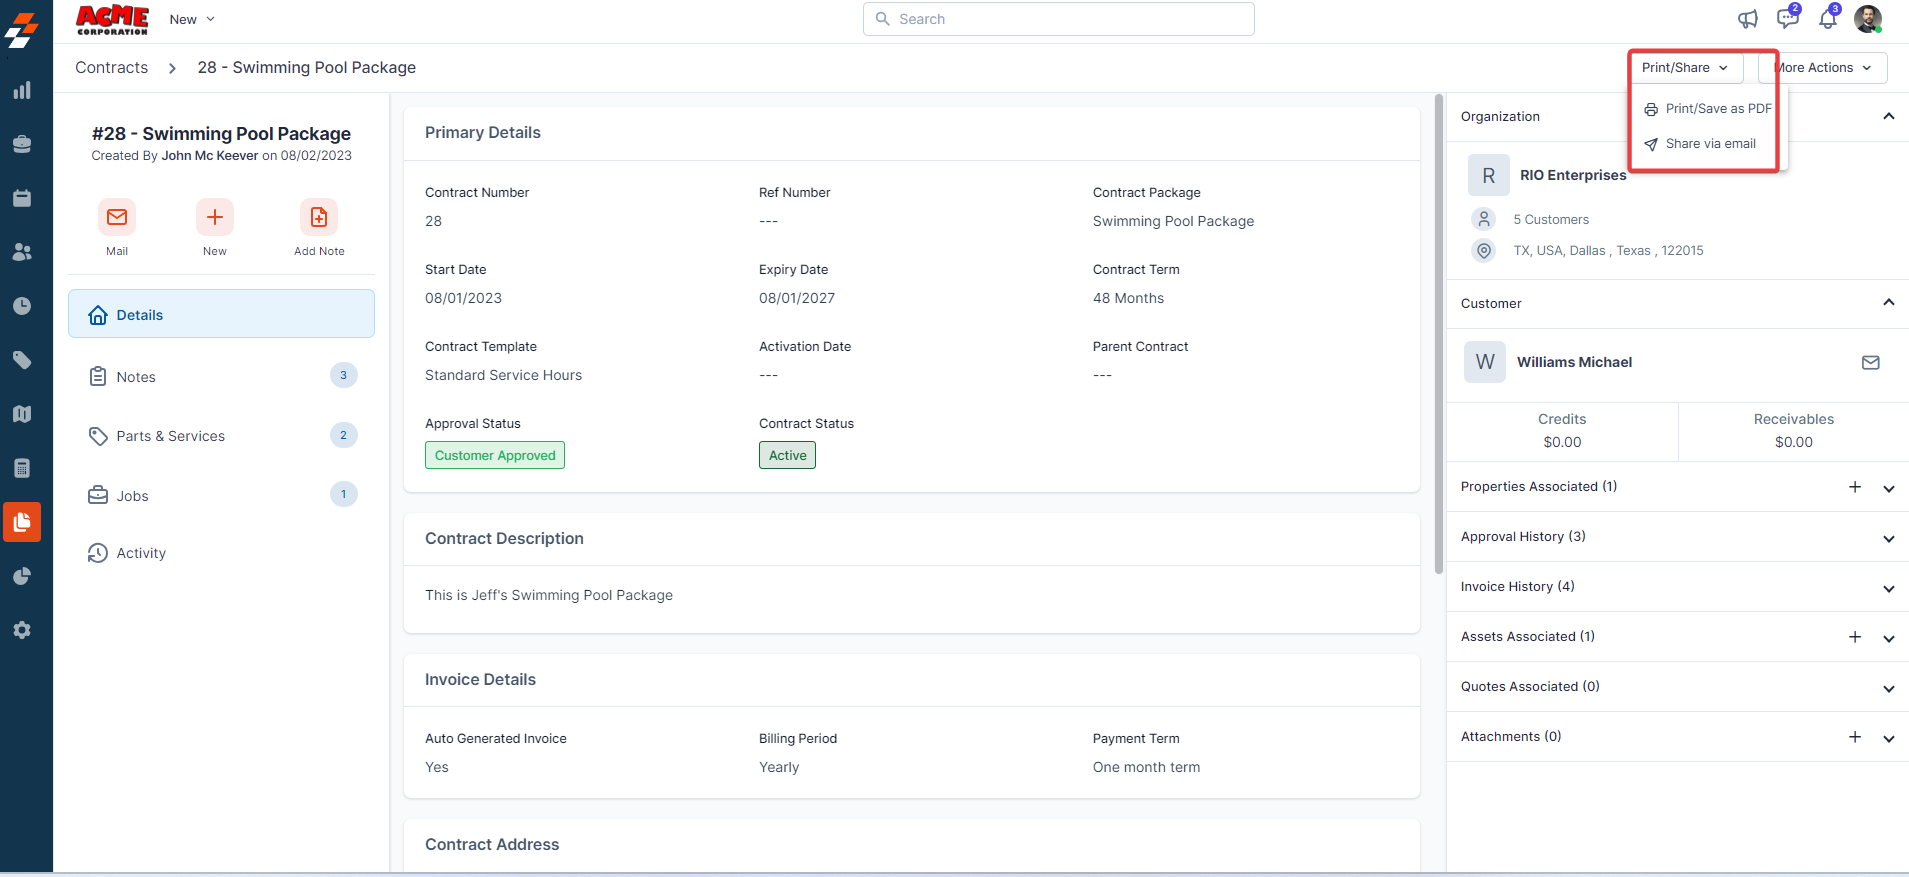Open settings gear in left sidebar
This screenshot has width=1909, height=877.
pyautogui.click(x=22, y=630)
